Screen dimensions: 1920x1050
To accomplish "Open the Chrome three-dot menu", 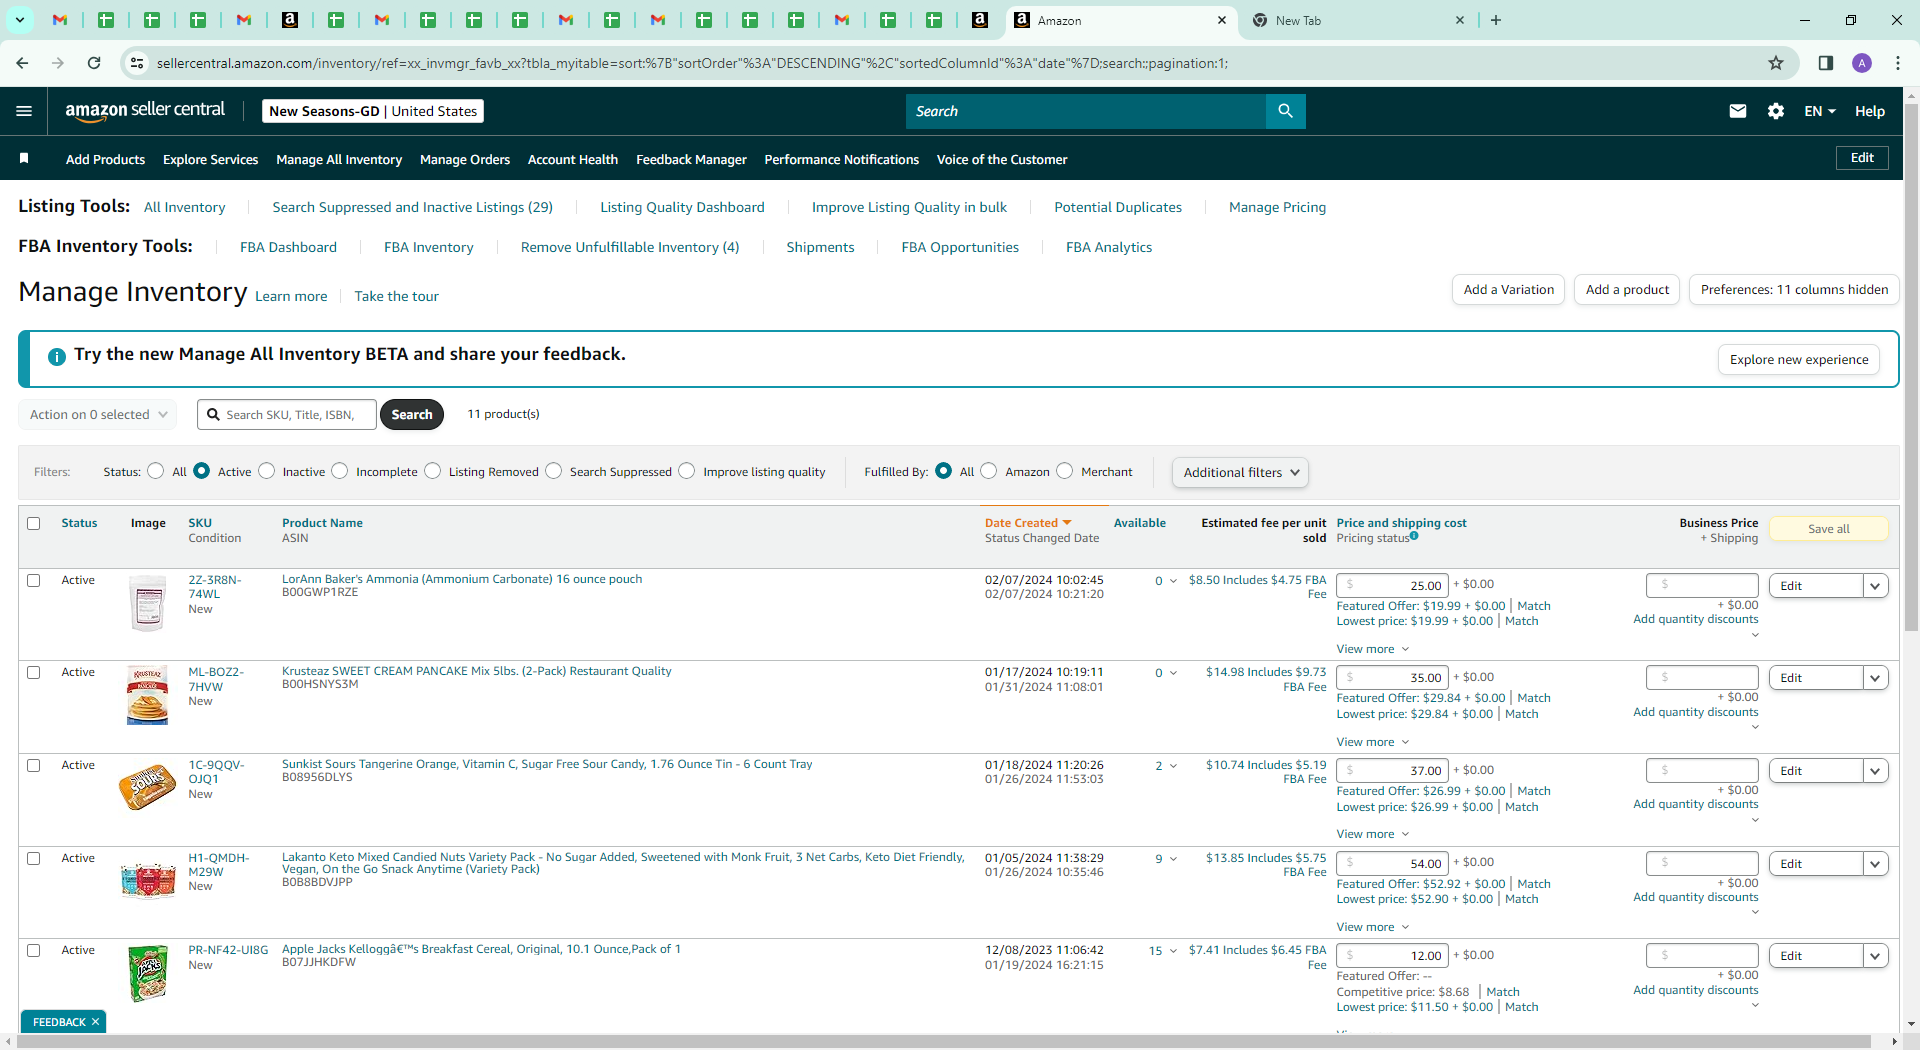I will pyautogui.click(x=1898, y=63).
